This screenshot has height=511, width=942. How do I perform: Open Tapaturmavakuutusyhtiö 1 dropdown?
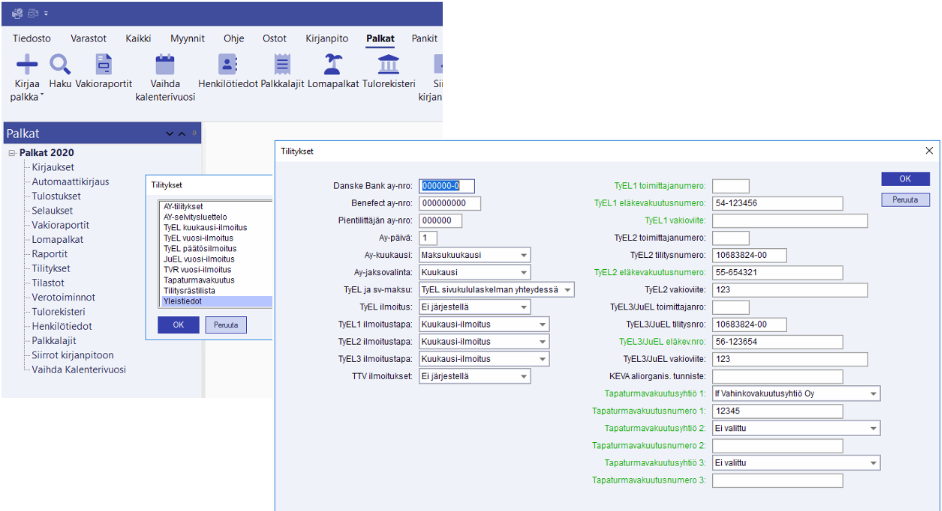click(x=874, y=393)
